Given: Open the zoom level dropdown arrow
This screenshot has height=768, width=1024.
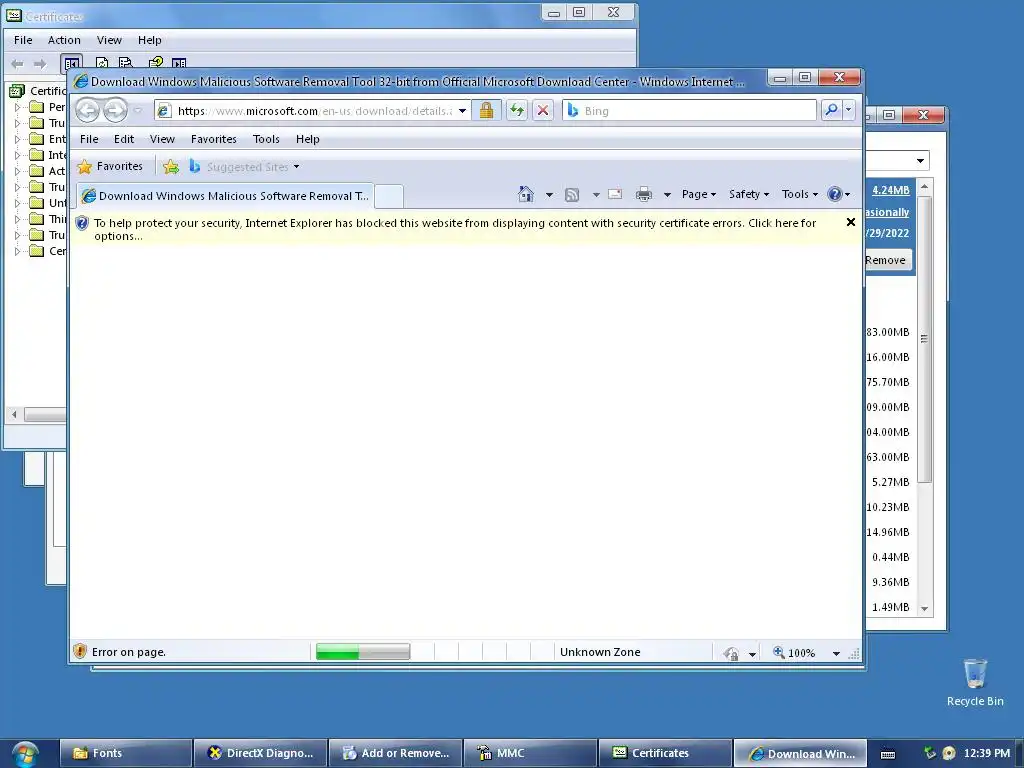Looking at the screenshot, I should [x=836, y=653].
